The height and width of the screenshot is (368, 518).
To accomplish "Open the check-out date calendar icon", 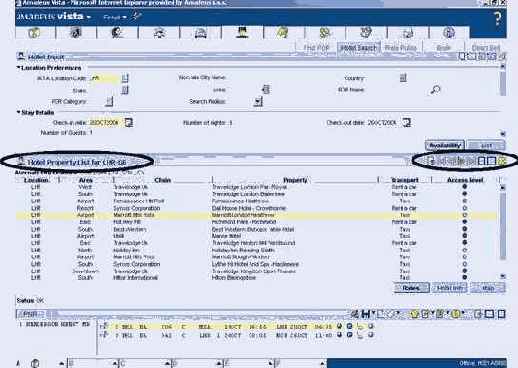I will tap(406, 122).
